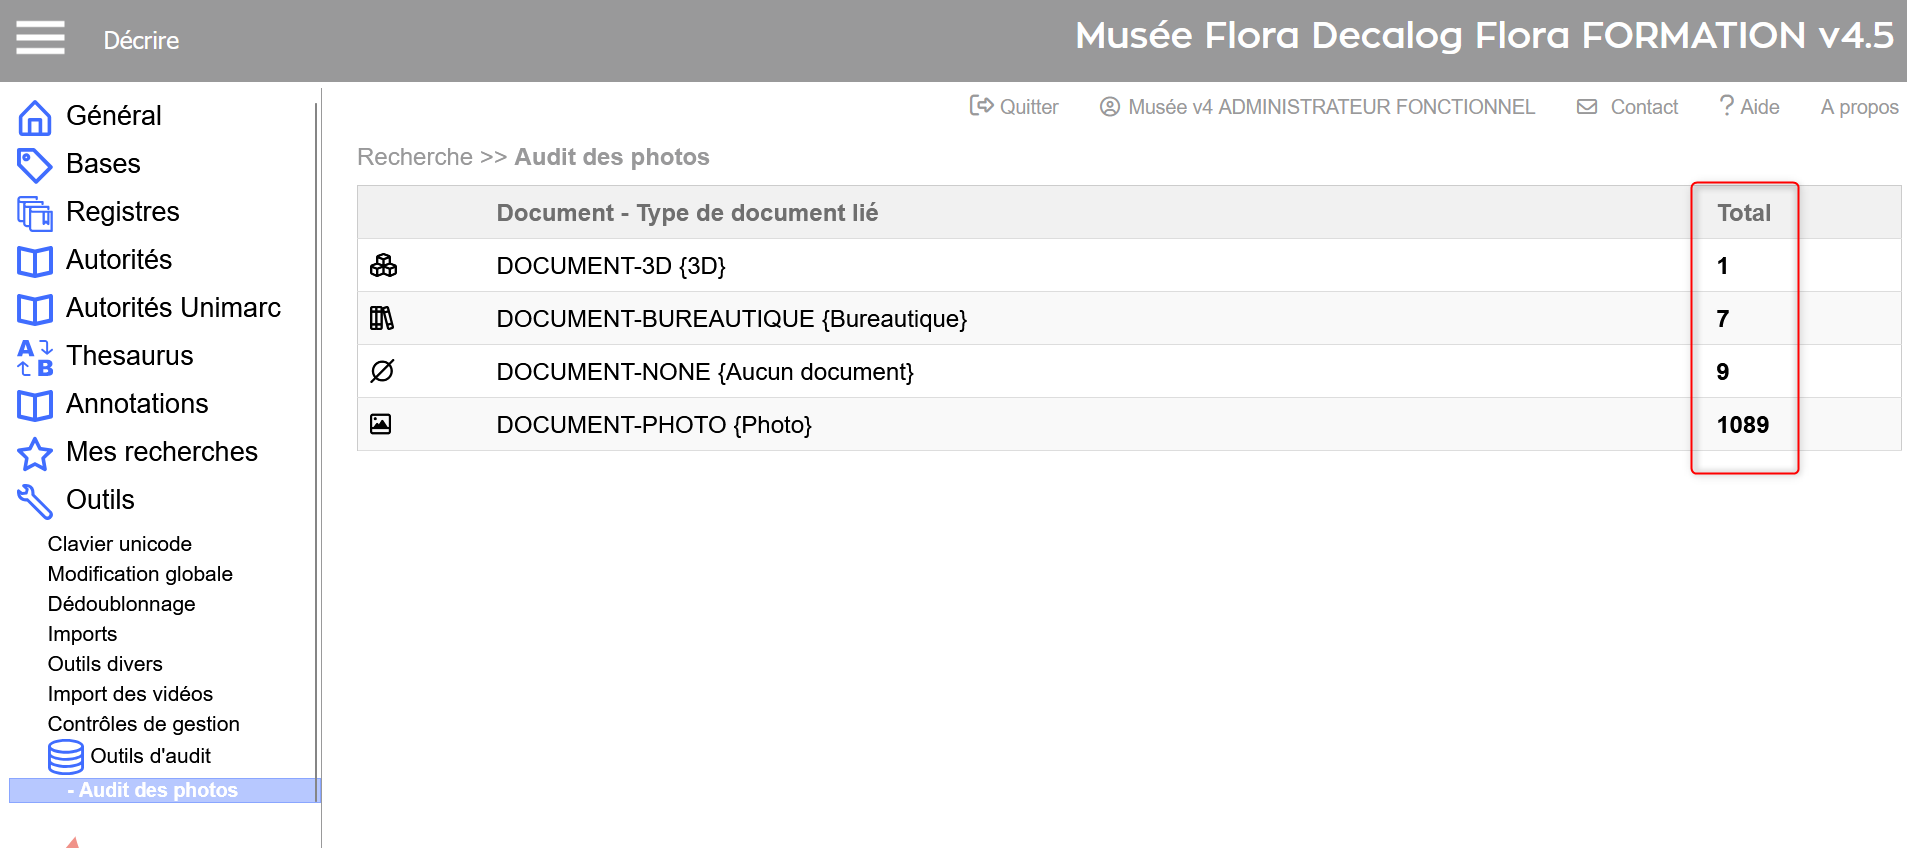The width and height of the screenshot is (1907, 848).
Task: Click the Outils d'audit database icon
Action: tap(66, 757)
